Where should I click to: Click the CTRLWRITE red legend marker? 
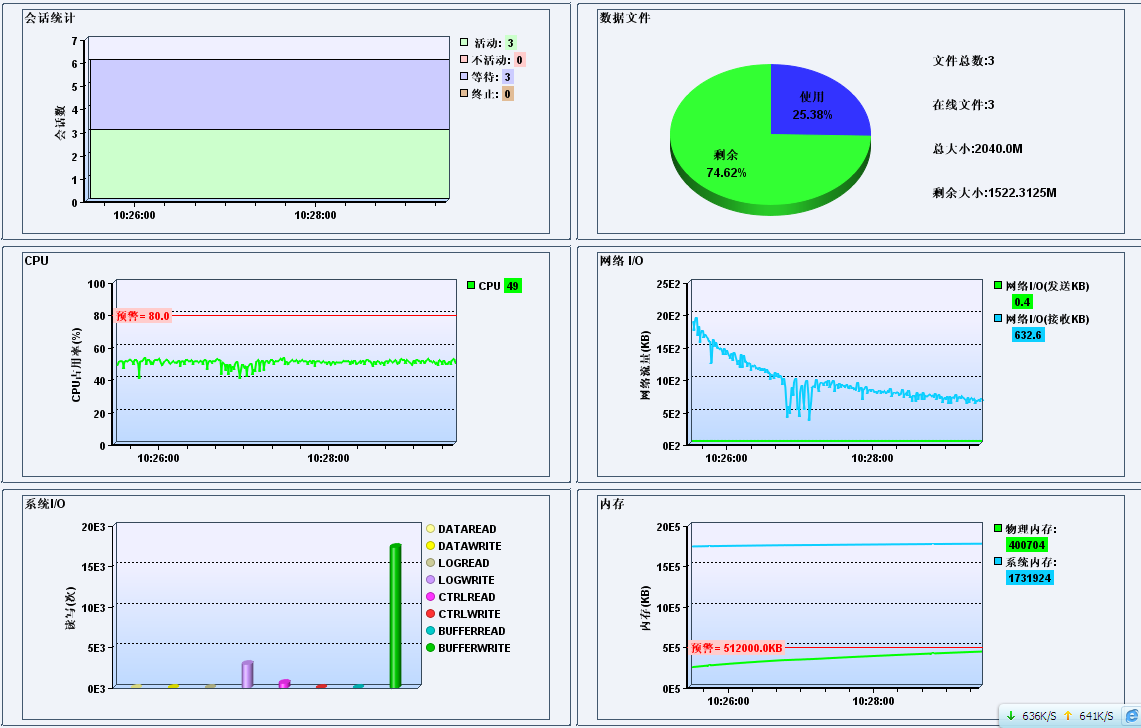pyautogui.click(x=431, y=614)
